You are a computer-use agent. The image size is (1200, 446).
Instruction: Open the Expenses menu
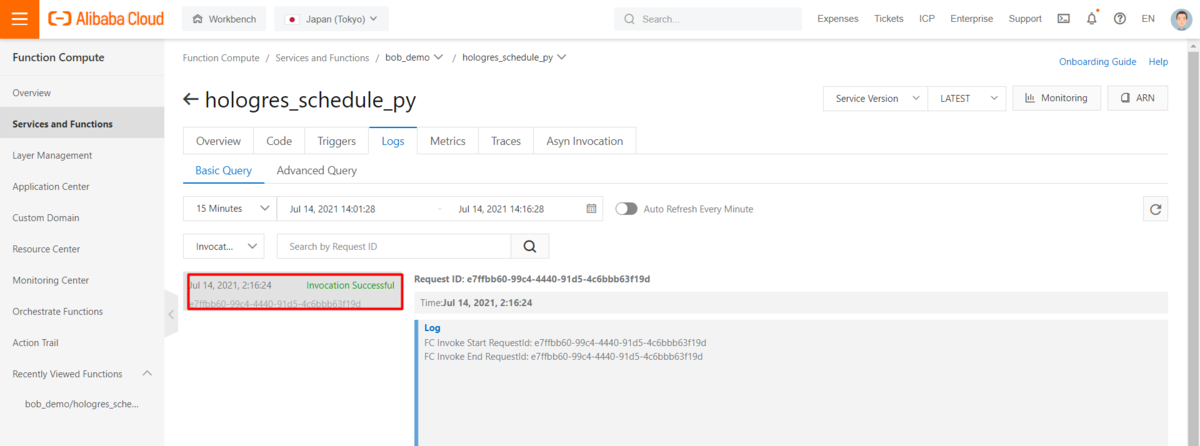(x=838, y=18)
